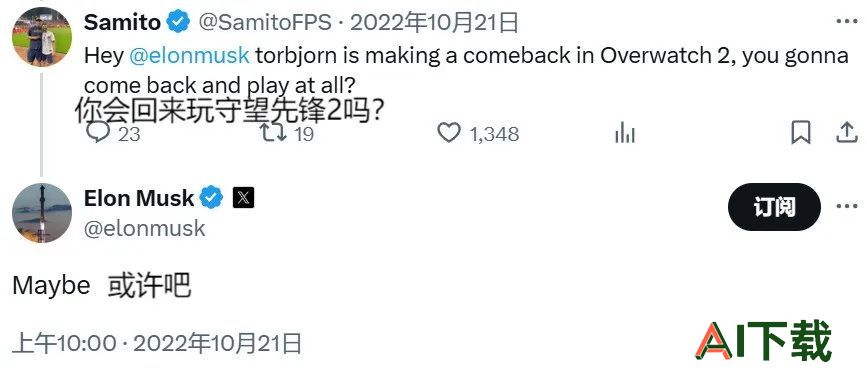867x368 pixels.
Task: Open Samito's profile picture
Action: pos(42,36)
